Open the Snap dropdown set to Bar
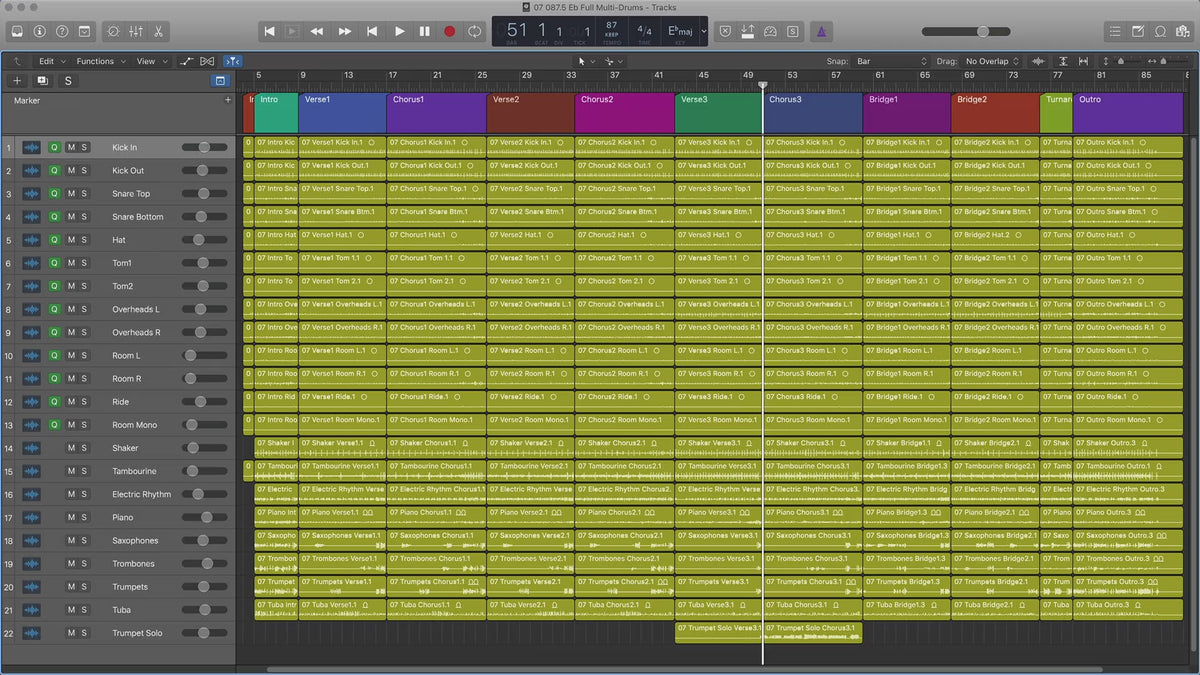The width and height of the screenshot is (1200, 675). (x=892, y=62)
